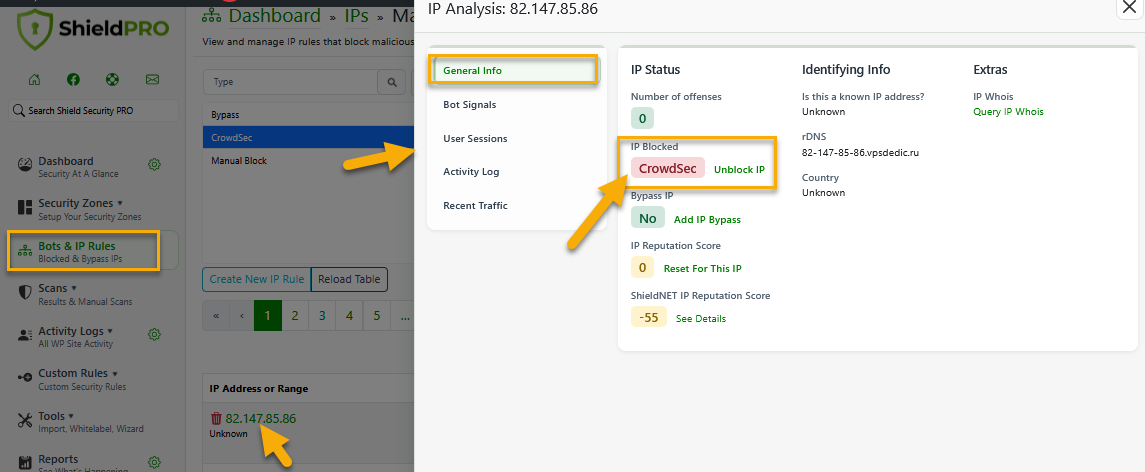This screenshot has height=472, width=1145.
Task: Click the Type filter input field
Action: (x=290, y=83)
